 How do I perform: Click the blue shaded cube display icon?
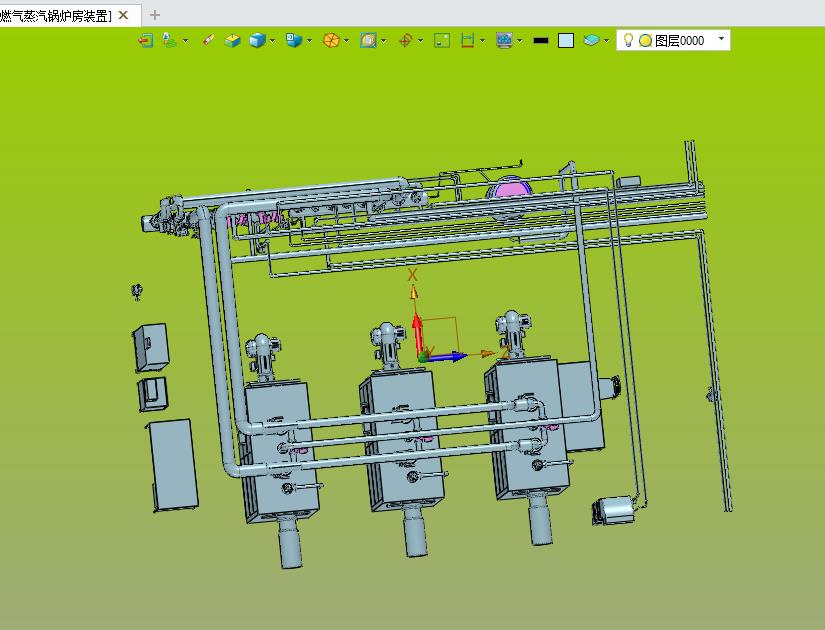point(258,41)
